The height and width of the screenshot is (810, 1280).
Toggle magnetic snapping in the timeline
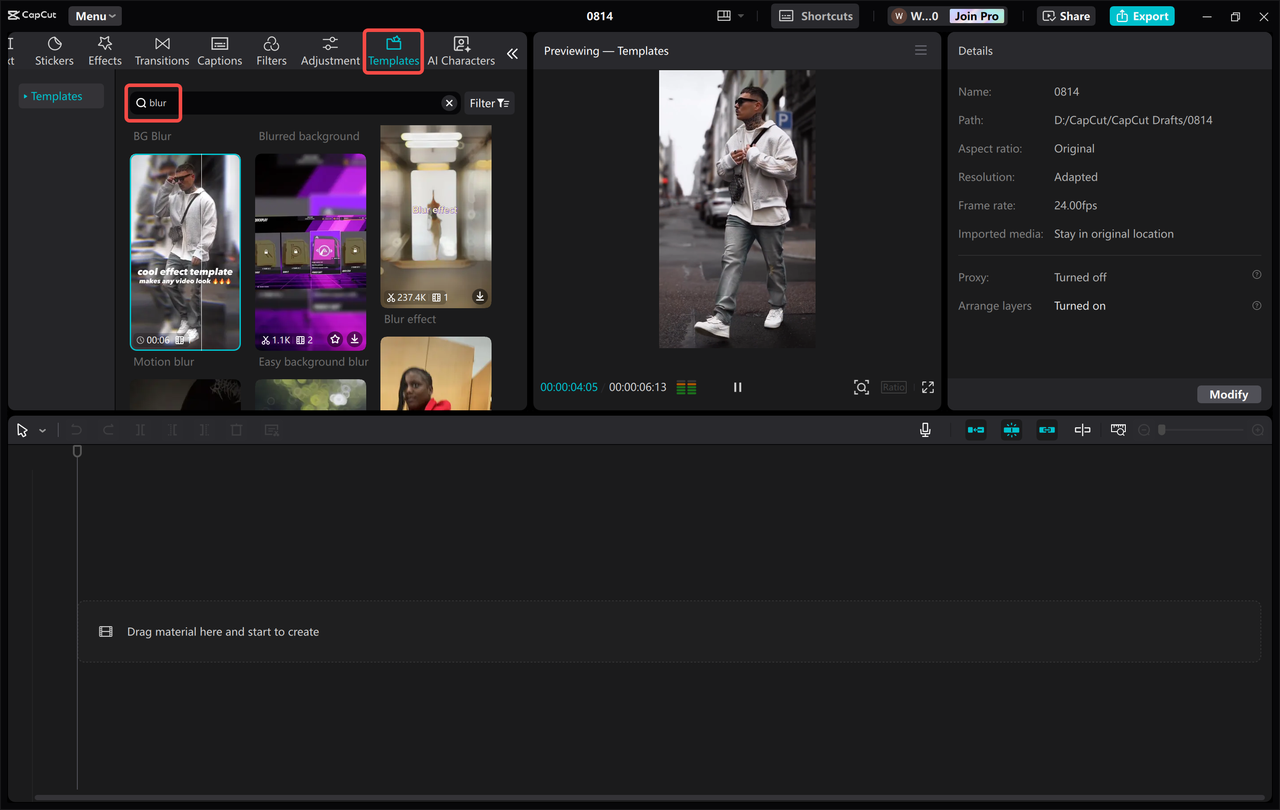[x=1011, y=430]
